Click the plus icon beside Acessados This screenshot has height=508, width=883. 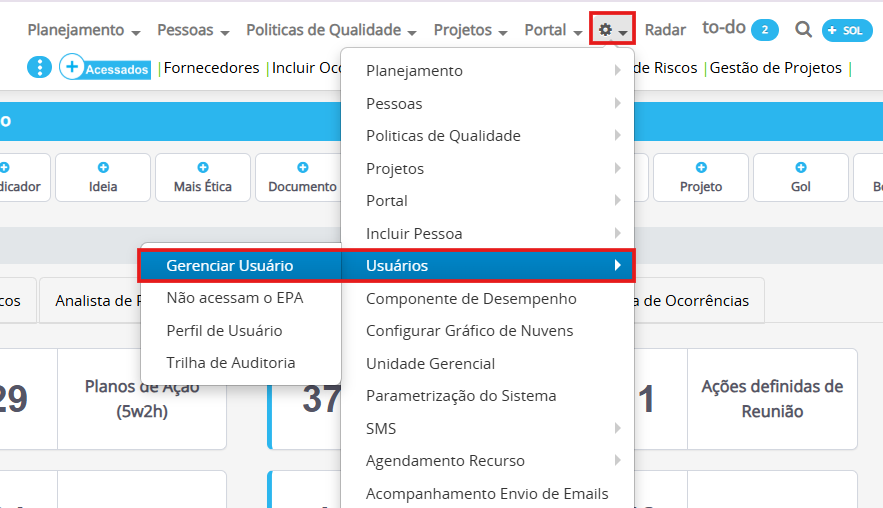pyautogui.click(x=72, y=67)
